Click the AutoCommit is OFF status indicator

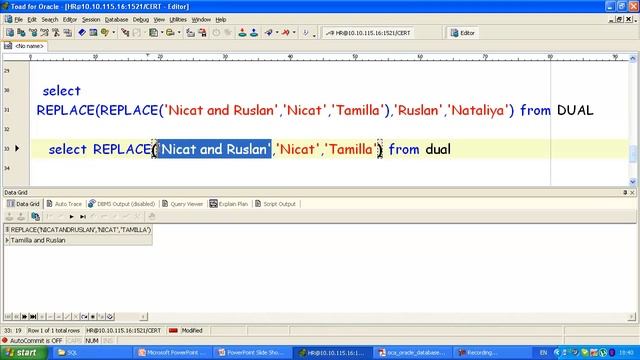32,340
